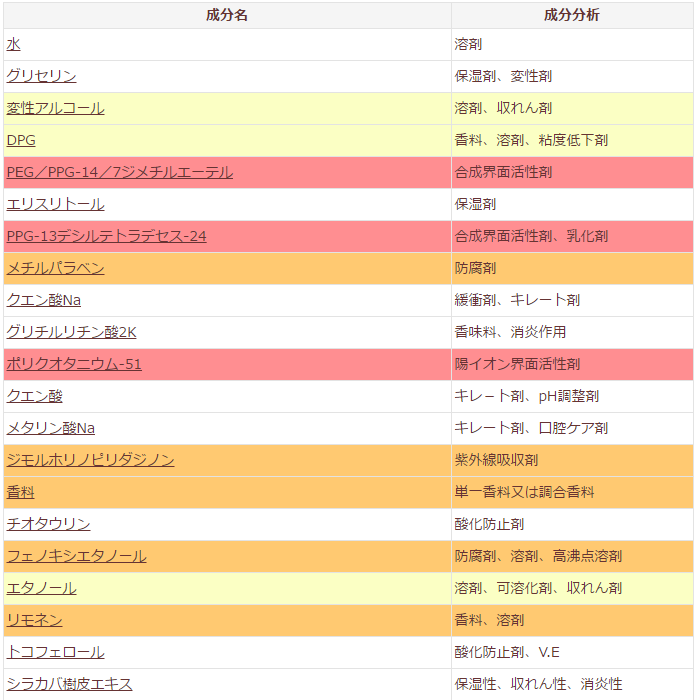Select the 溶剤、可溶化剤、収れん剤 cell
Viewport: 697px width, 700px height.
coord(572,588)
